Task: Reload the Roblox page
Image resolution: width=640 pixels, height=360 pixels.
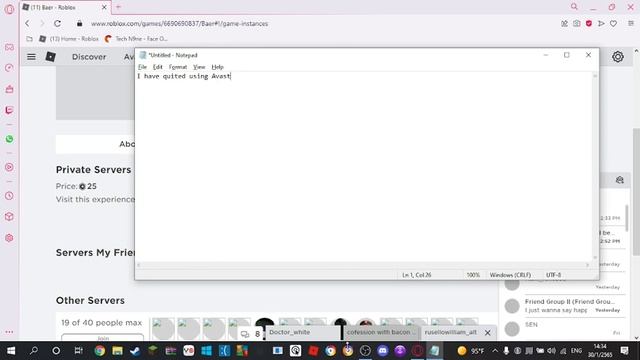Action: (58, 24)
